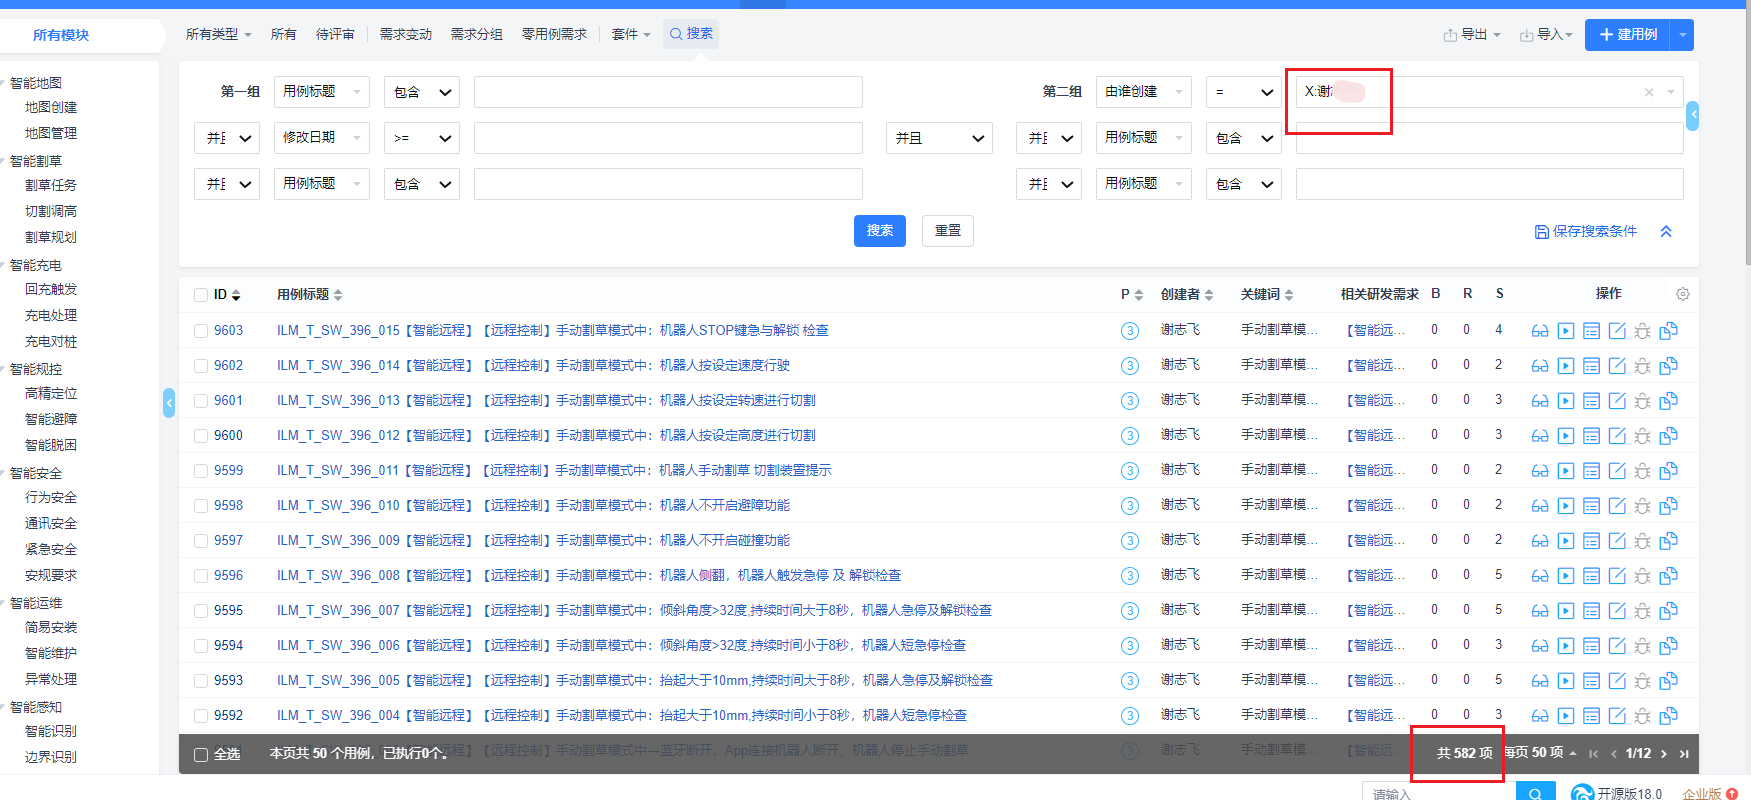
Task: View results list icon for case 9595
Action: (1592, 611)
